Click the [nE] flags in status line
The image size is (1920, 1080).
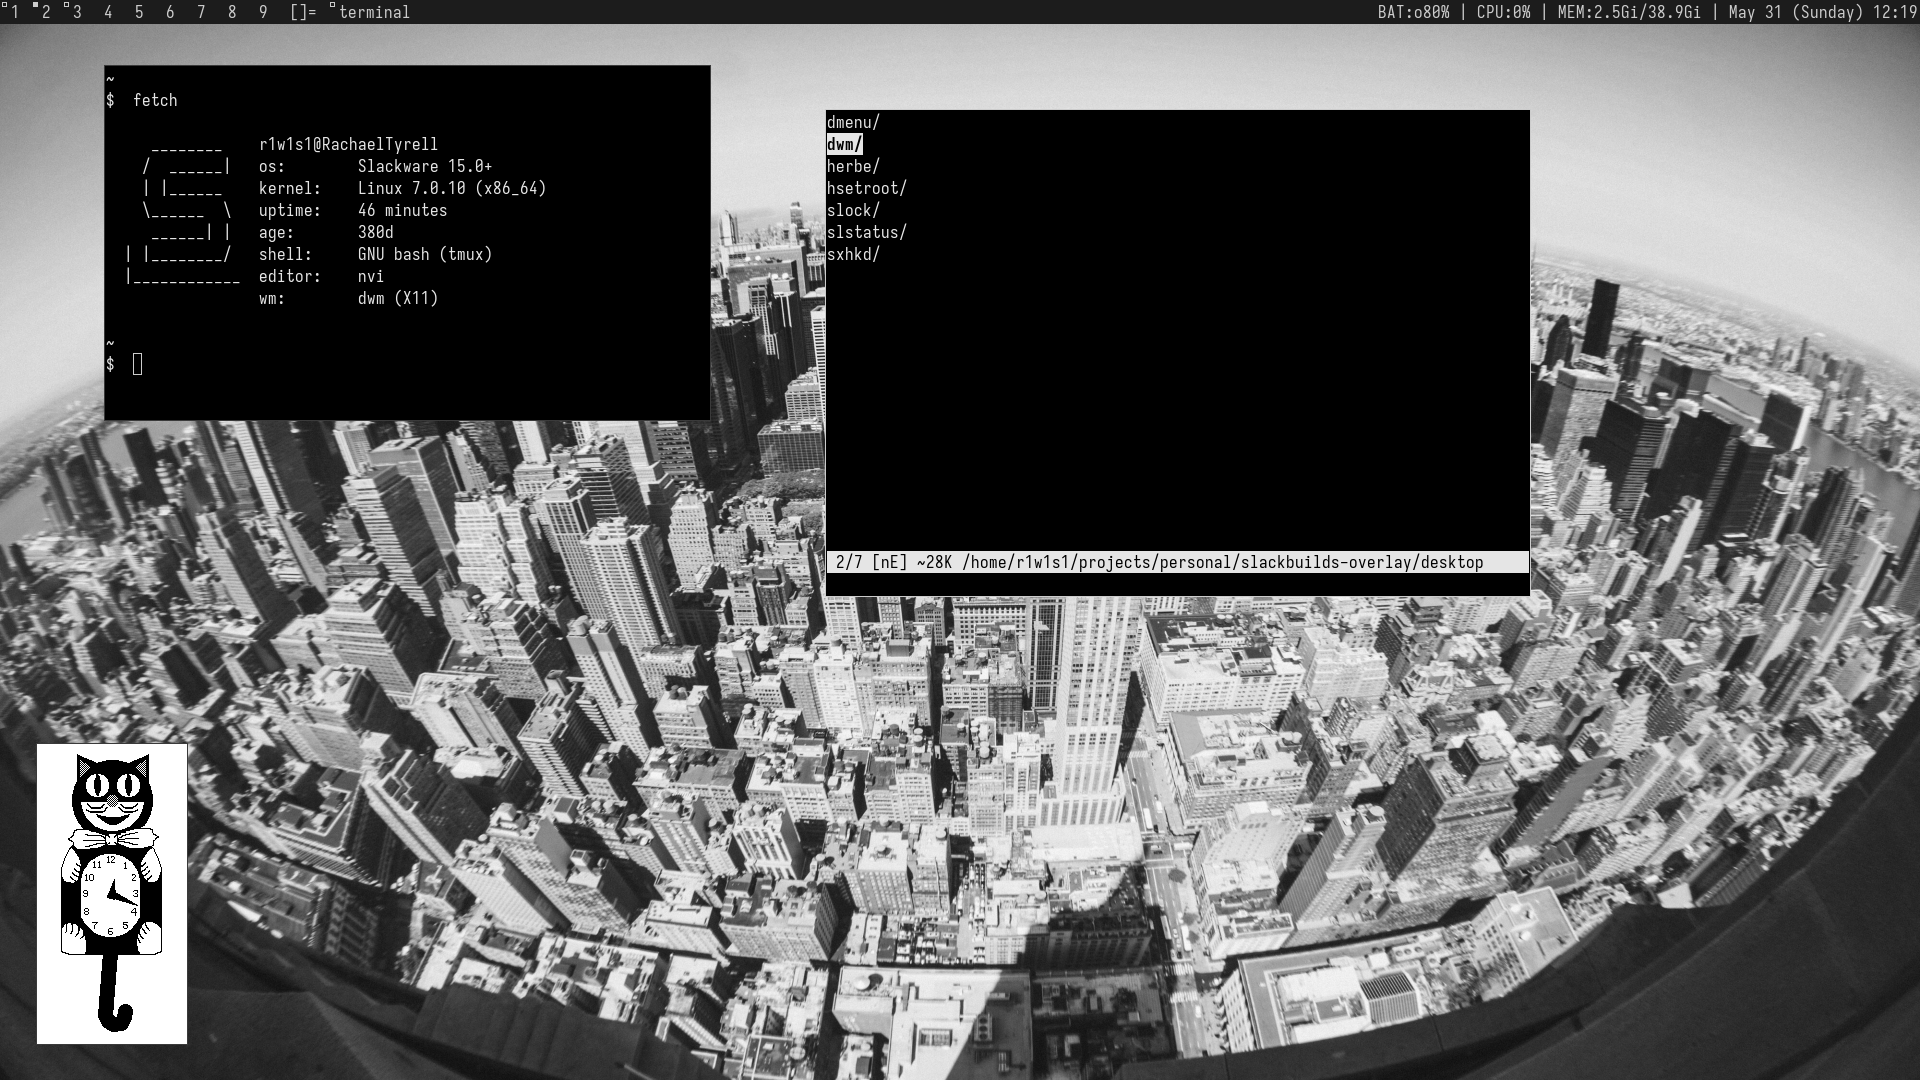pos(889,562)
